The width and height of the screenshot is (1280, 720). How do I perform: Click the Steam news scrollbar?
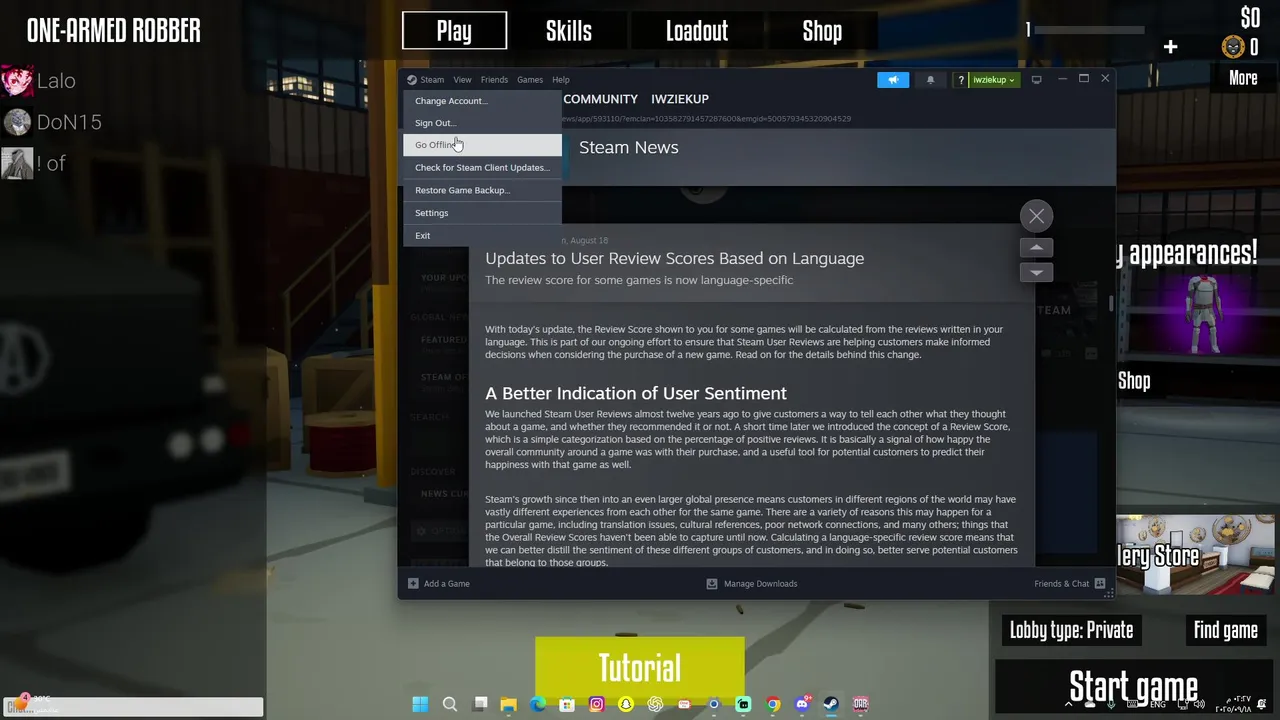[1111, 303]
